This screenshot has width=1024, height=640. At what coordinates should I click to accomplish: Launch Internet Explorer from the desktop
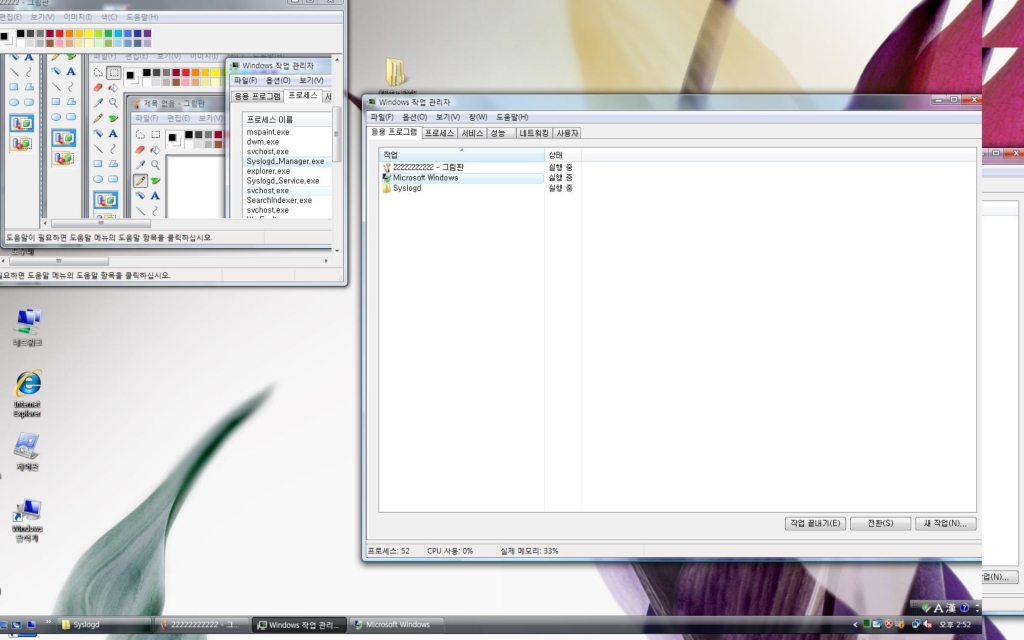tap(27, 392)
